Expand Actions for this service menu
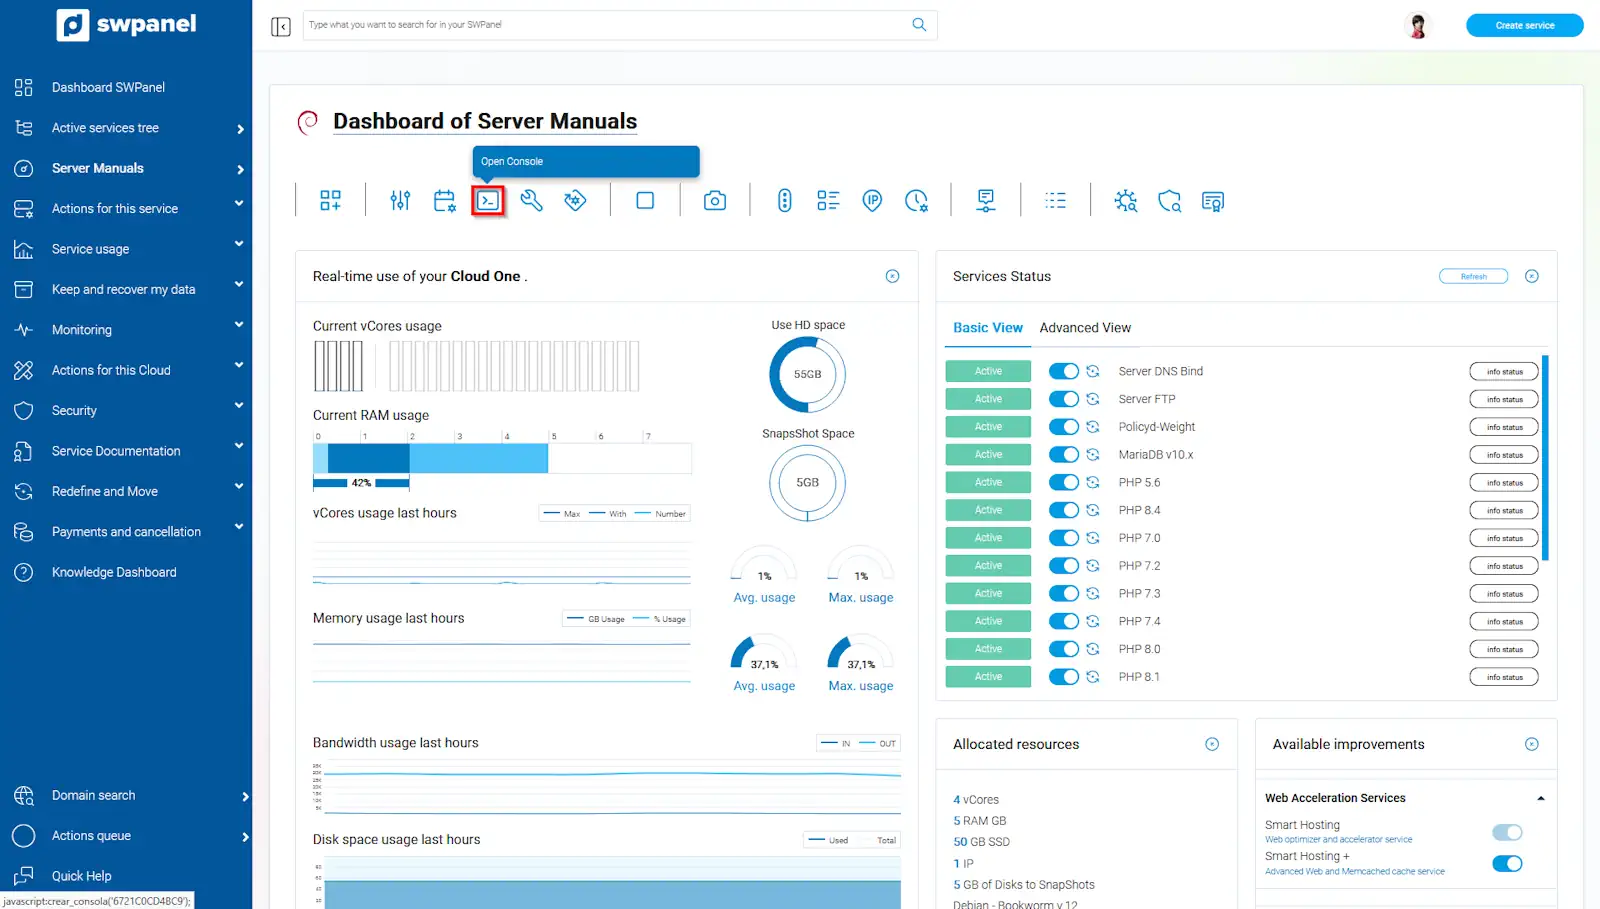The width and height of the screenshot is (1600, 909). pyautogui.click(x=126, y=208)
